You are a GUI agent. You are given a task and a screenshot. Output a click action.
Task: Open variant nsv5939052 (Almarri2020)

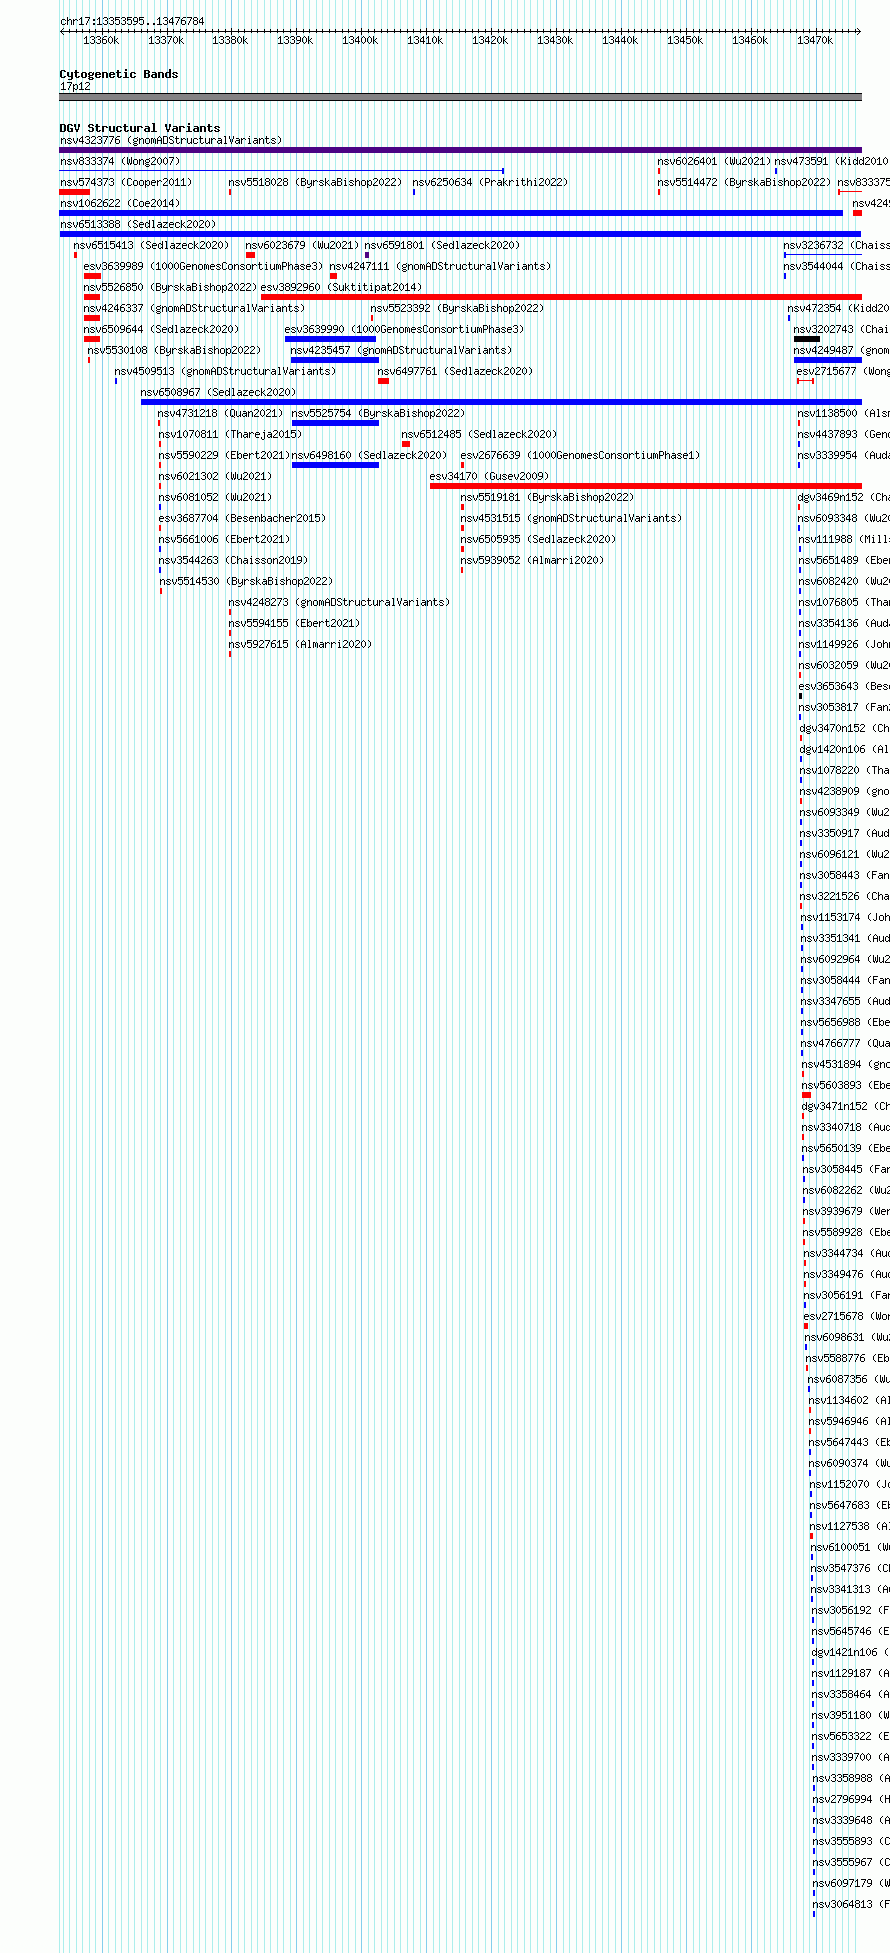coord(533,560)
